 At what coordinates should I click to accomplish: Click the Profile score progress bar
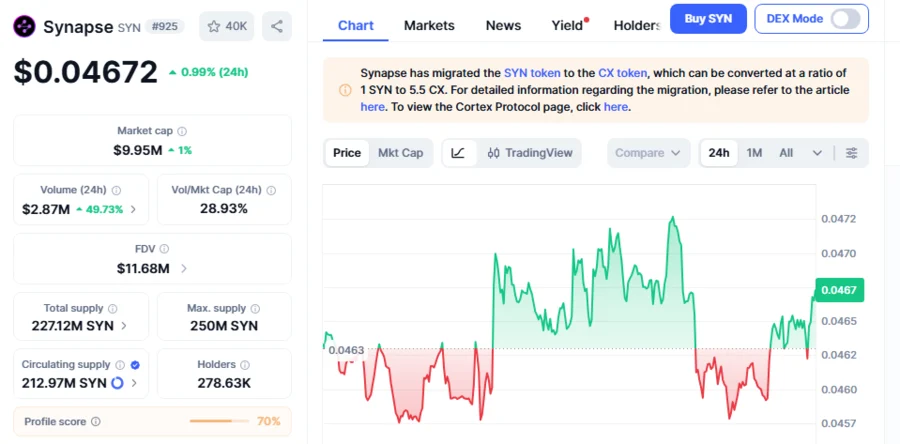click(x=220, y=421)
